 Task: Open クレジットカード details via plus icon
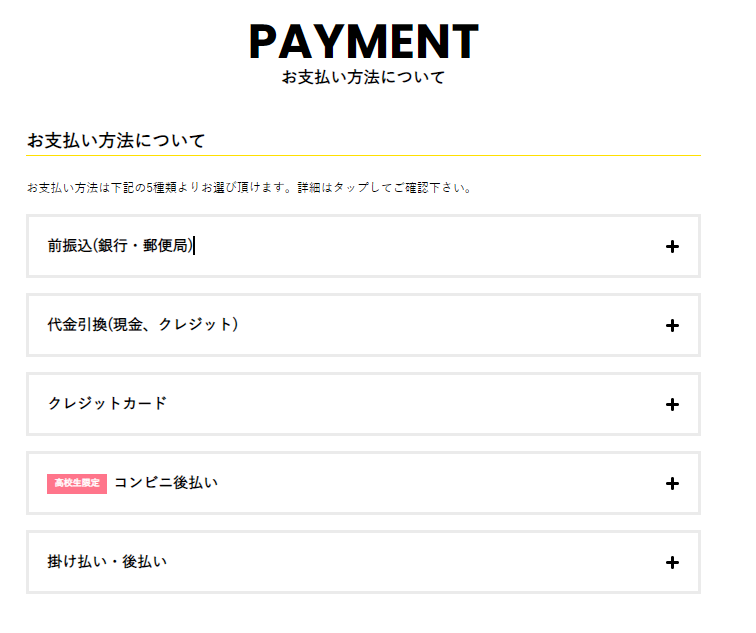click(x=672, y=404)
